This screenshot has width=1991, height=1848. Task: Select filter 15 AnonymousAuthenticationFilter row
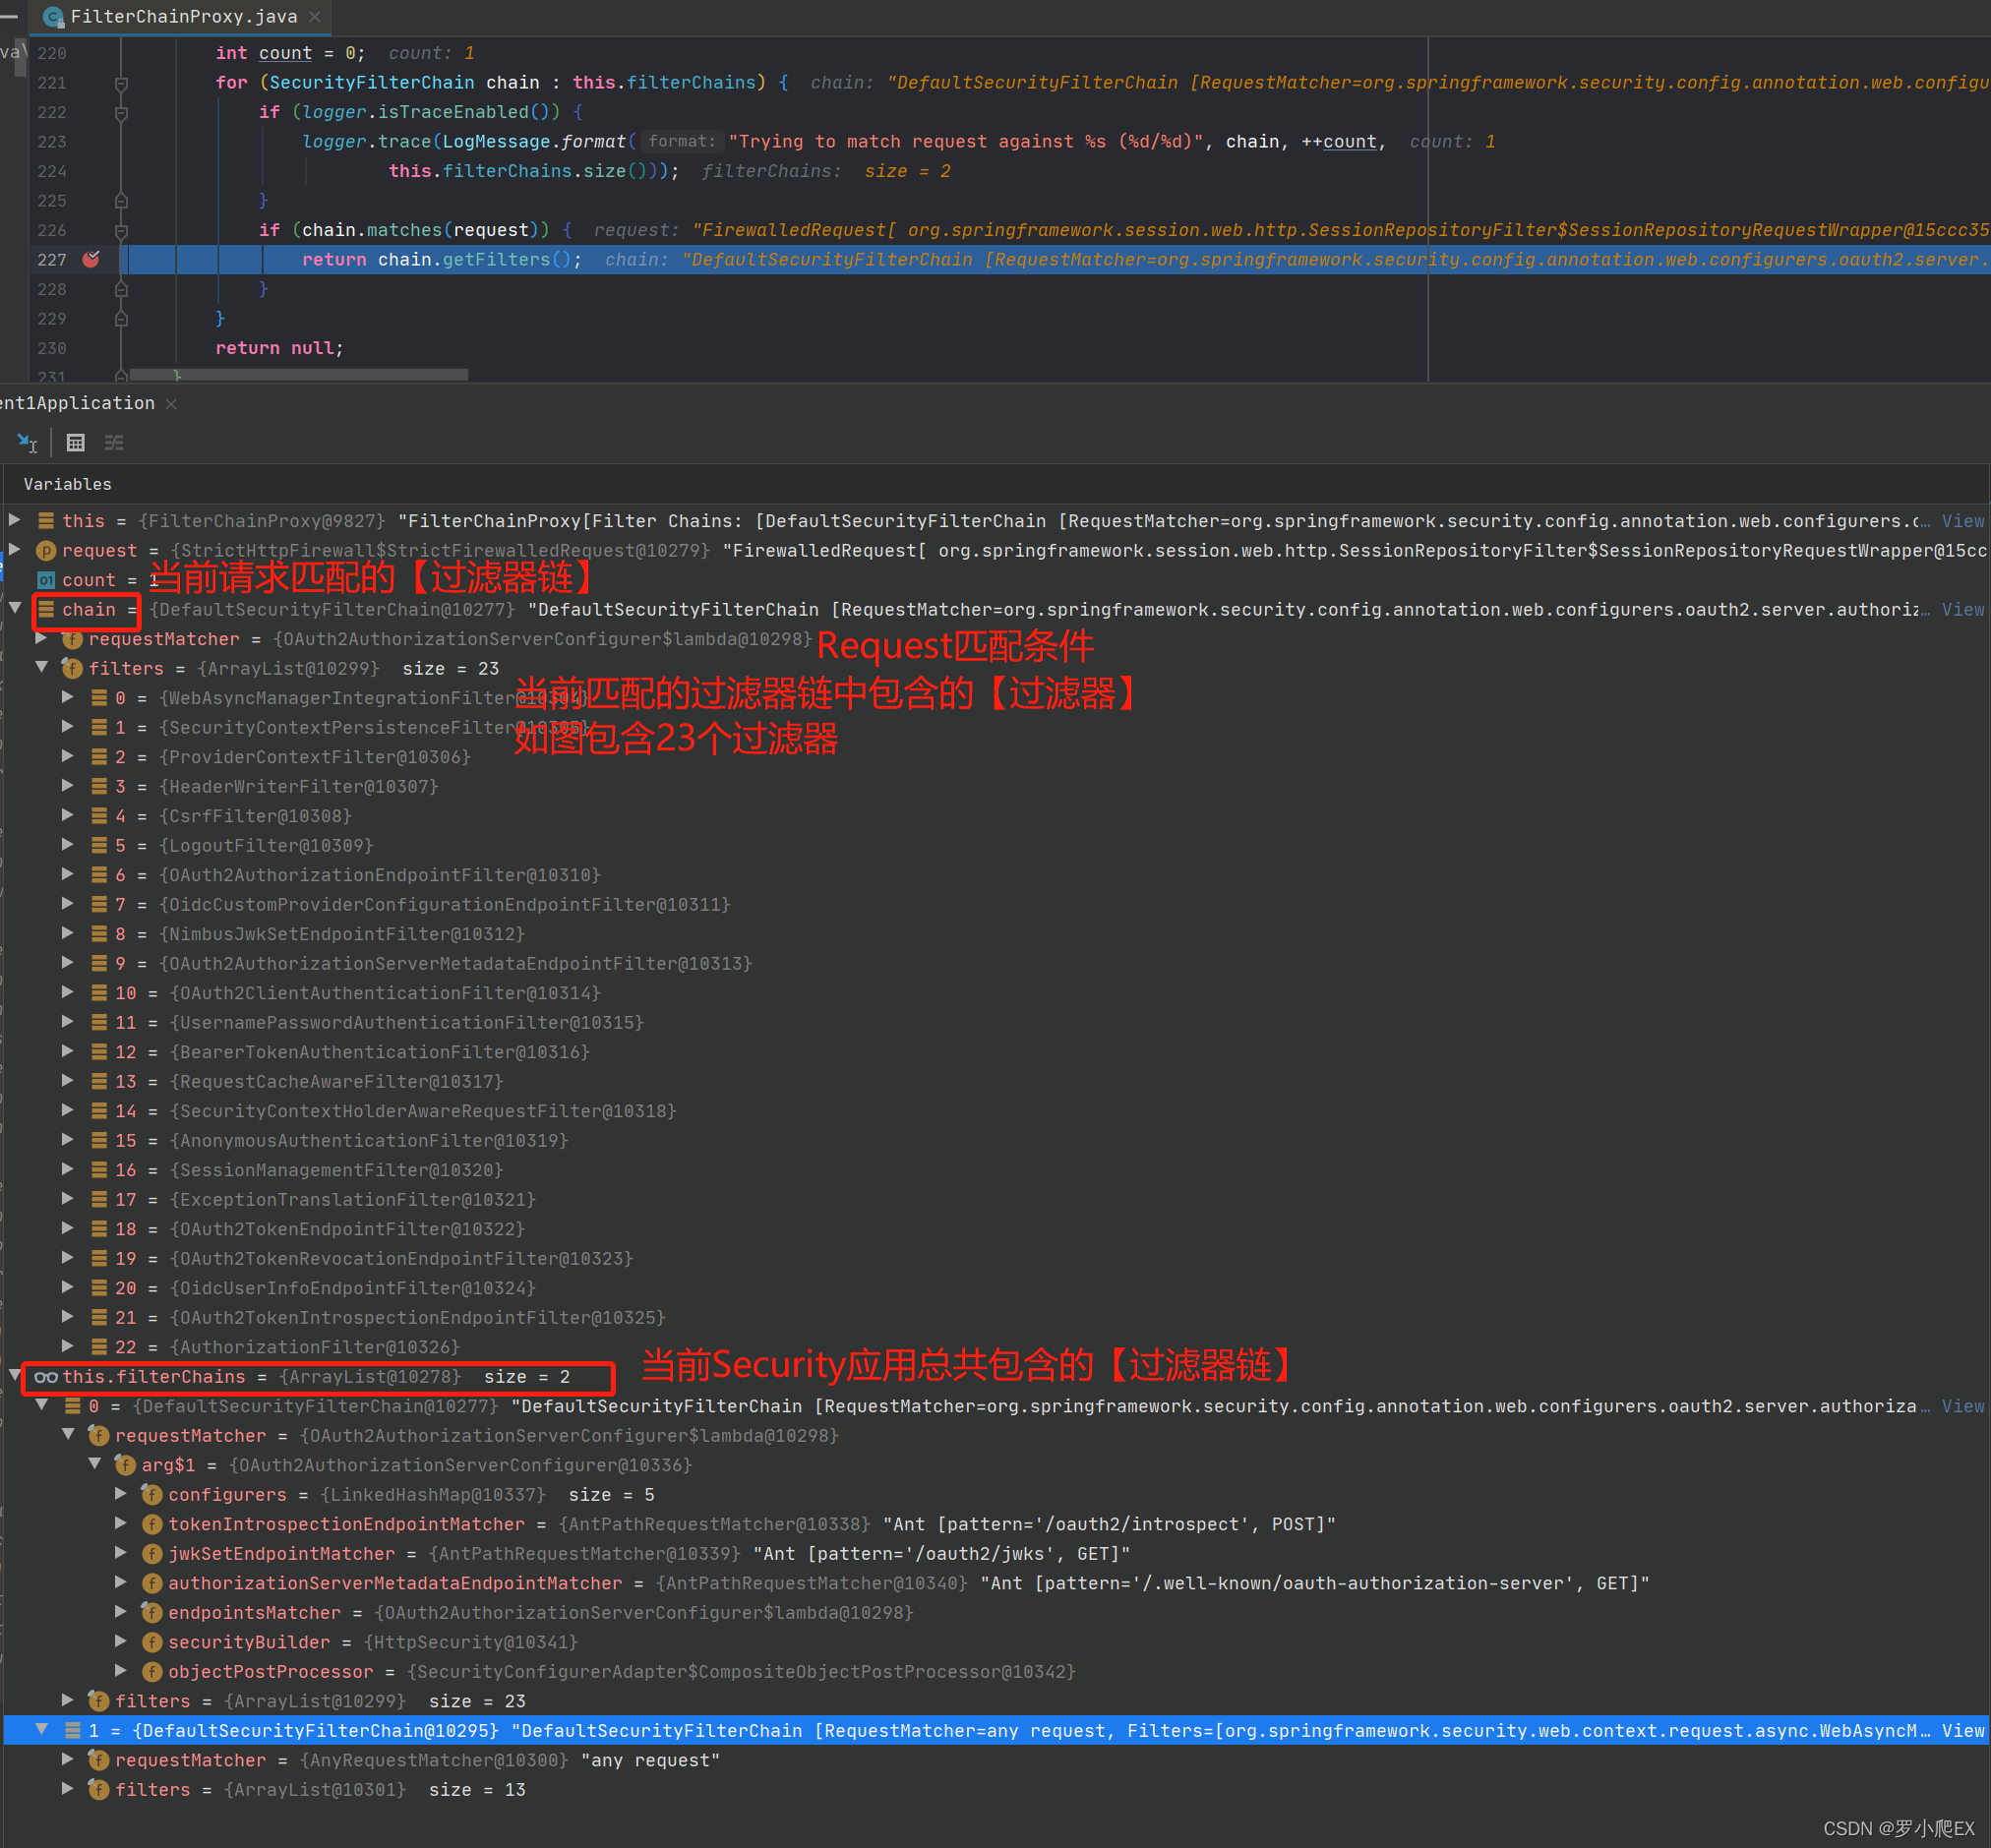(996, 1140)
